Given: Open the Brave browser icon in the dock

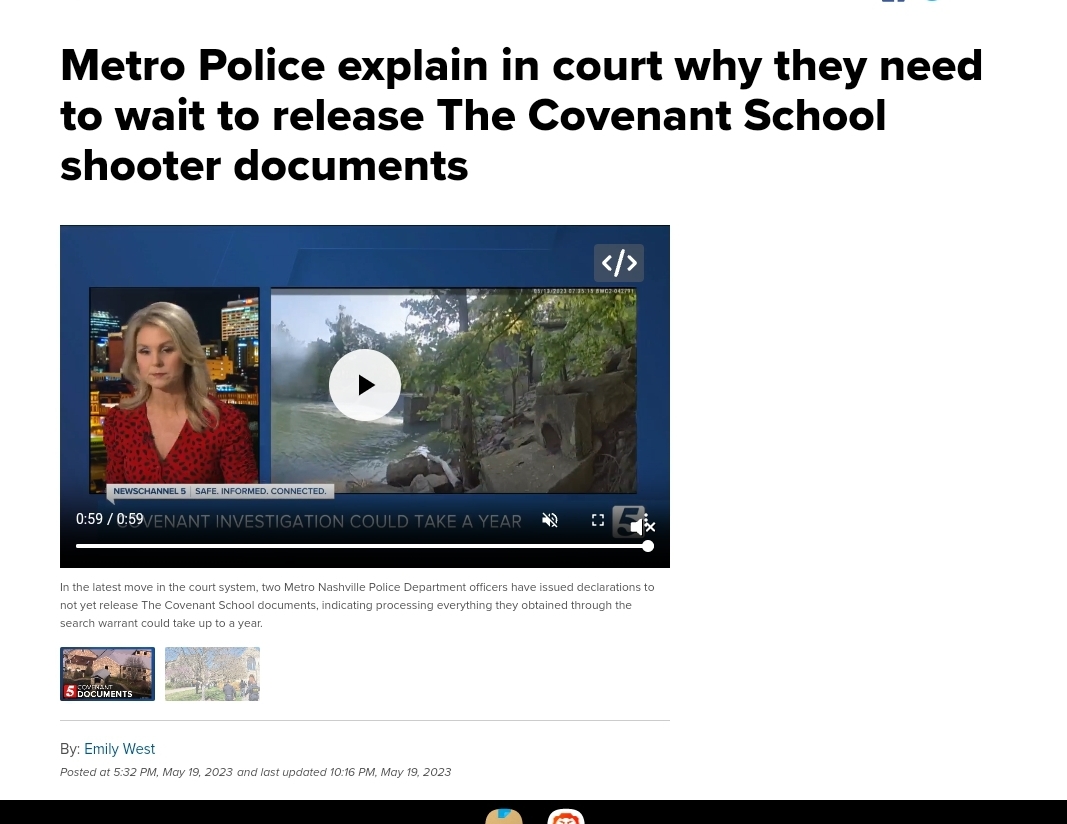Looking at the screenshot, I should click(566, 817).
